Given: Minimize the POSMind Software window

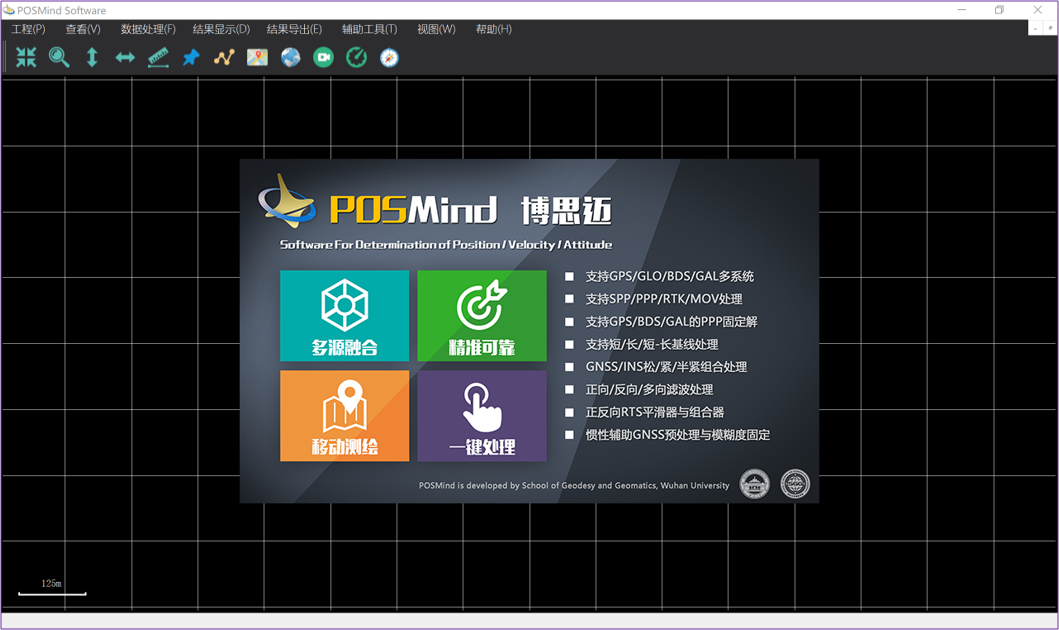Looking at the screenshot, I should (962, 10).
